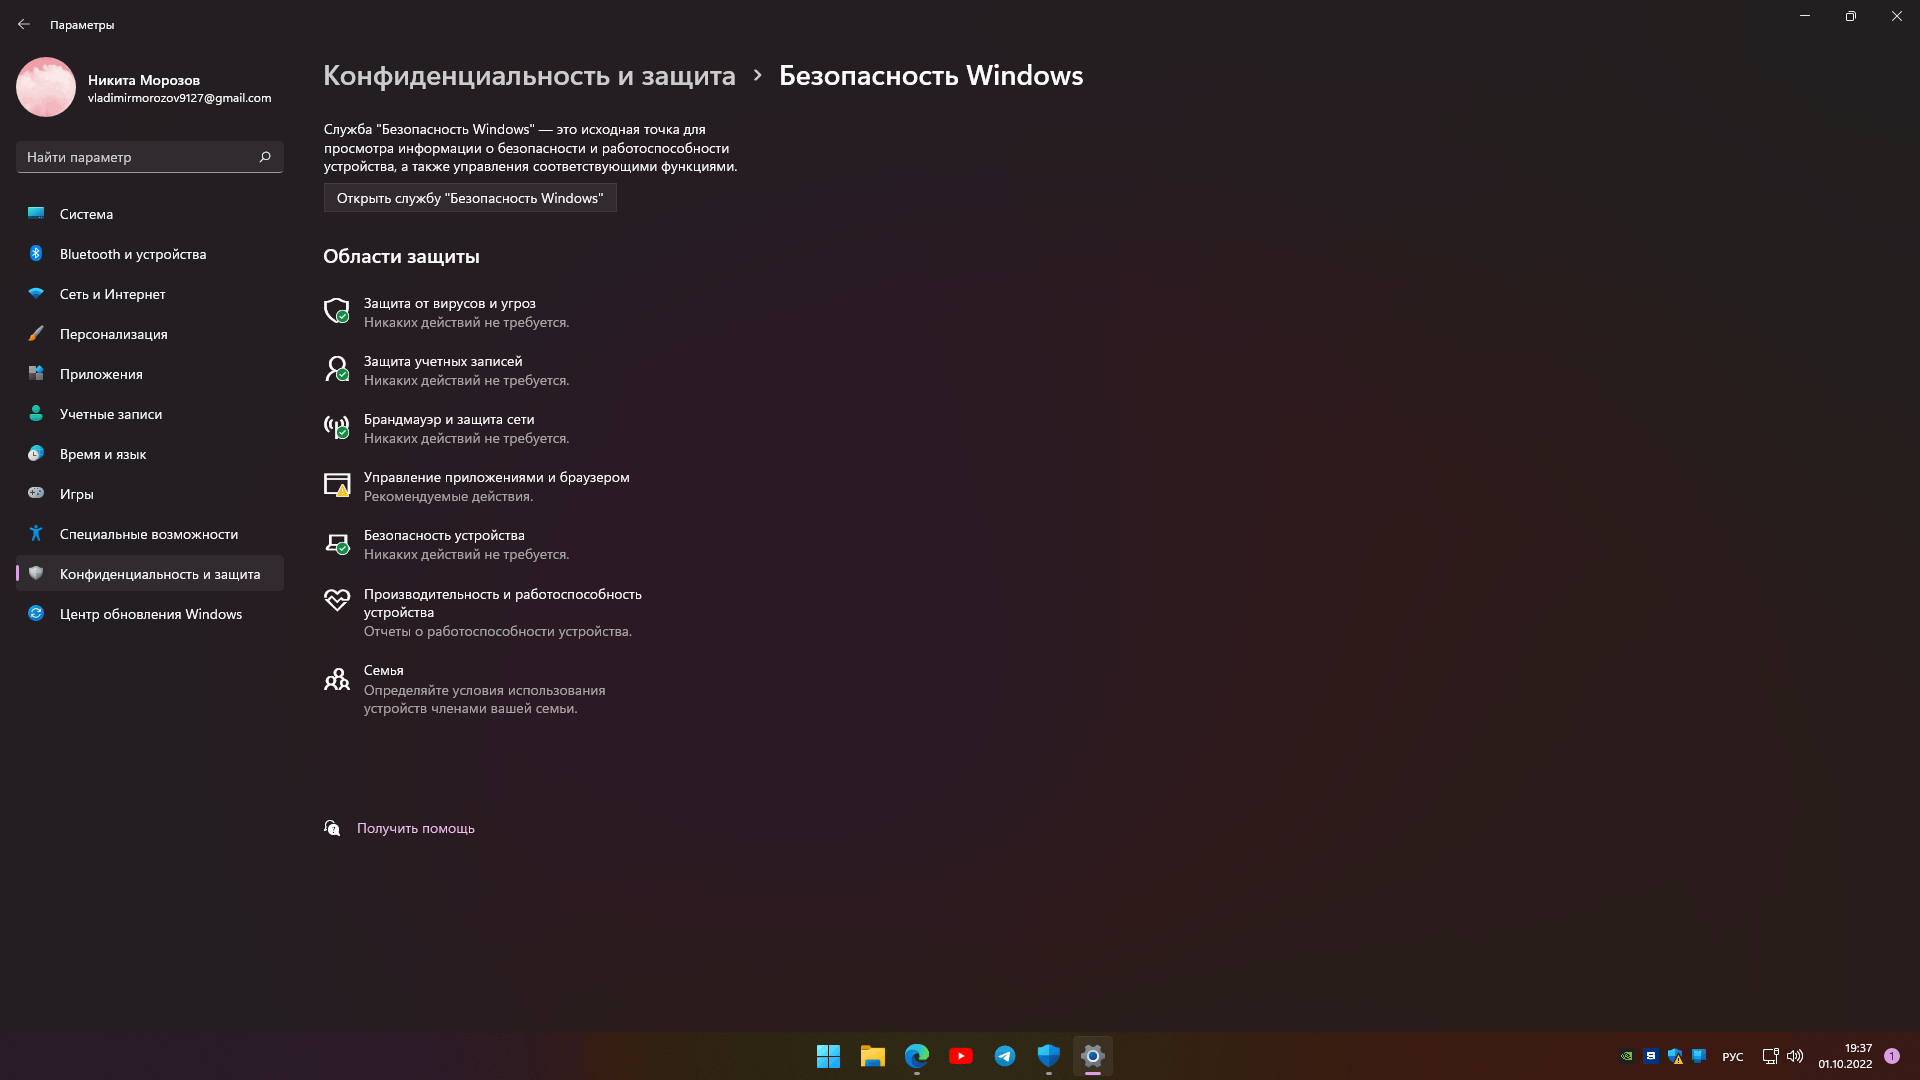Select 'Персонализация' in the sidebar
Screen dimensions: 1920x1080
150,334
